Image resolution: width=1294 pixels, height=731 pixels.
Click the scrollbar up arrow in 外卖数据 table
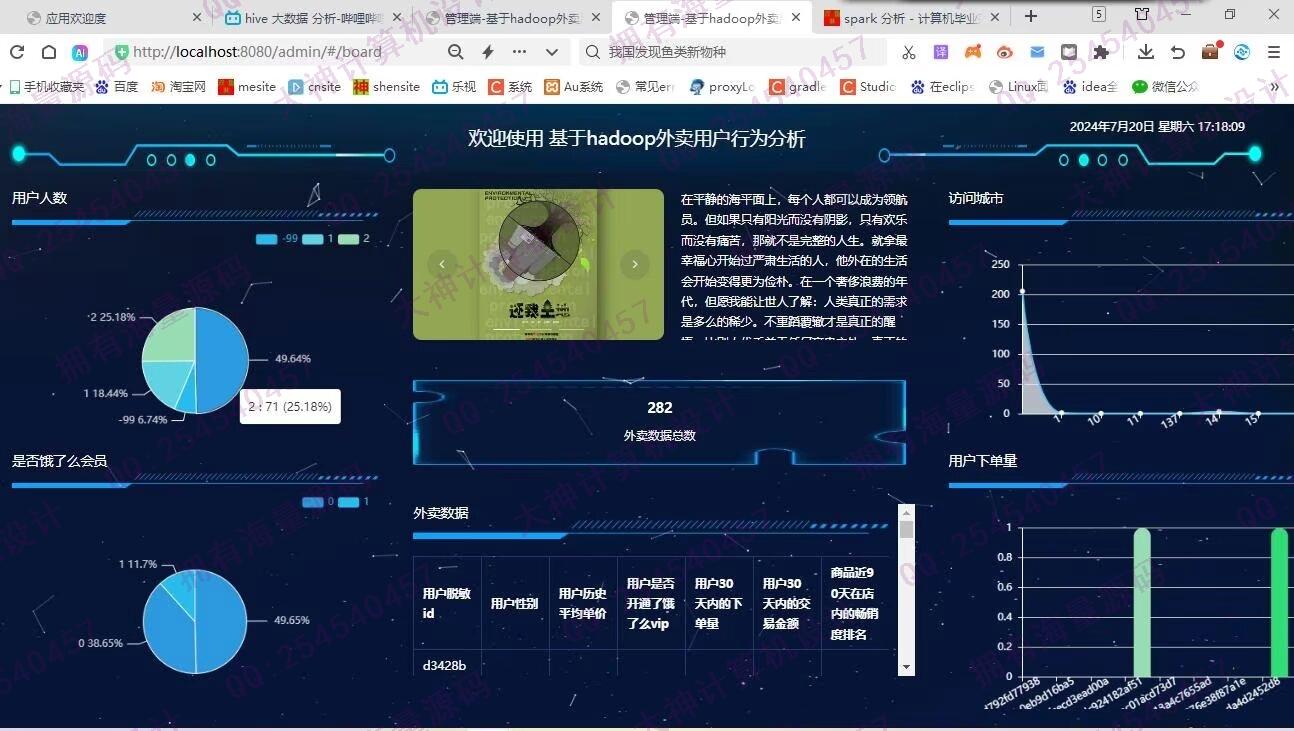[907, 511]
